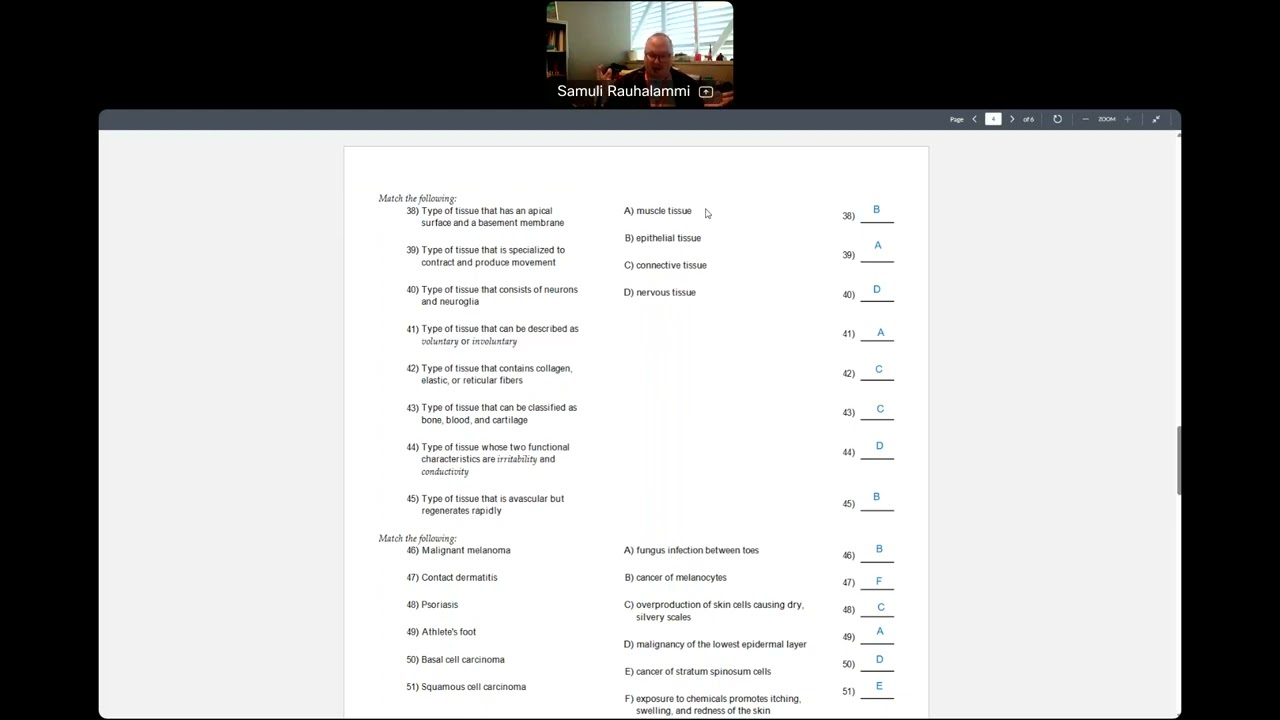Click answer blank 50 showing D
Screen dimensions: 1280x720
pos(877,661)
